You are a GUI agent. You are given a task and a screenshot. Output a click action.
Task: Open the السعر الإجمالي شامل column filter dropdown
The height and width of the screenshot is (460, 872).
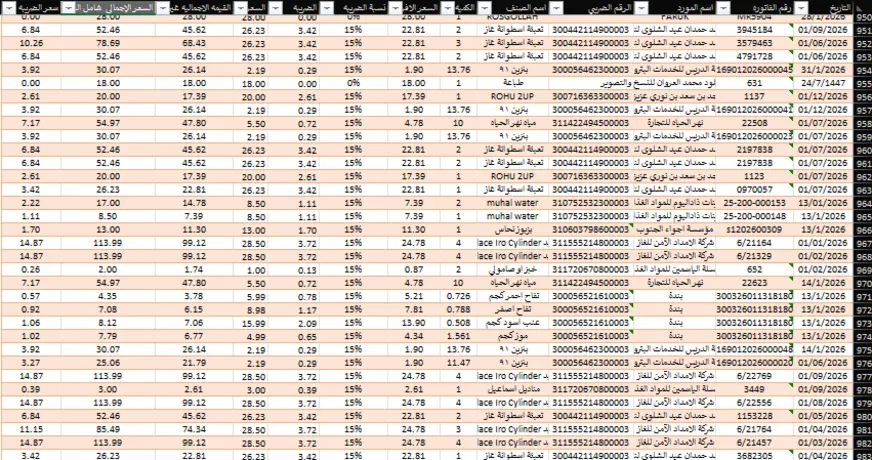coord(70,7)
